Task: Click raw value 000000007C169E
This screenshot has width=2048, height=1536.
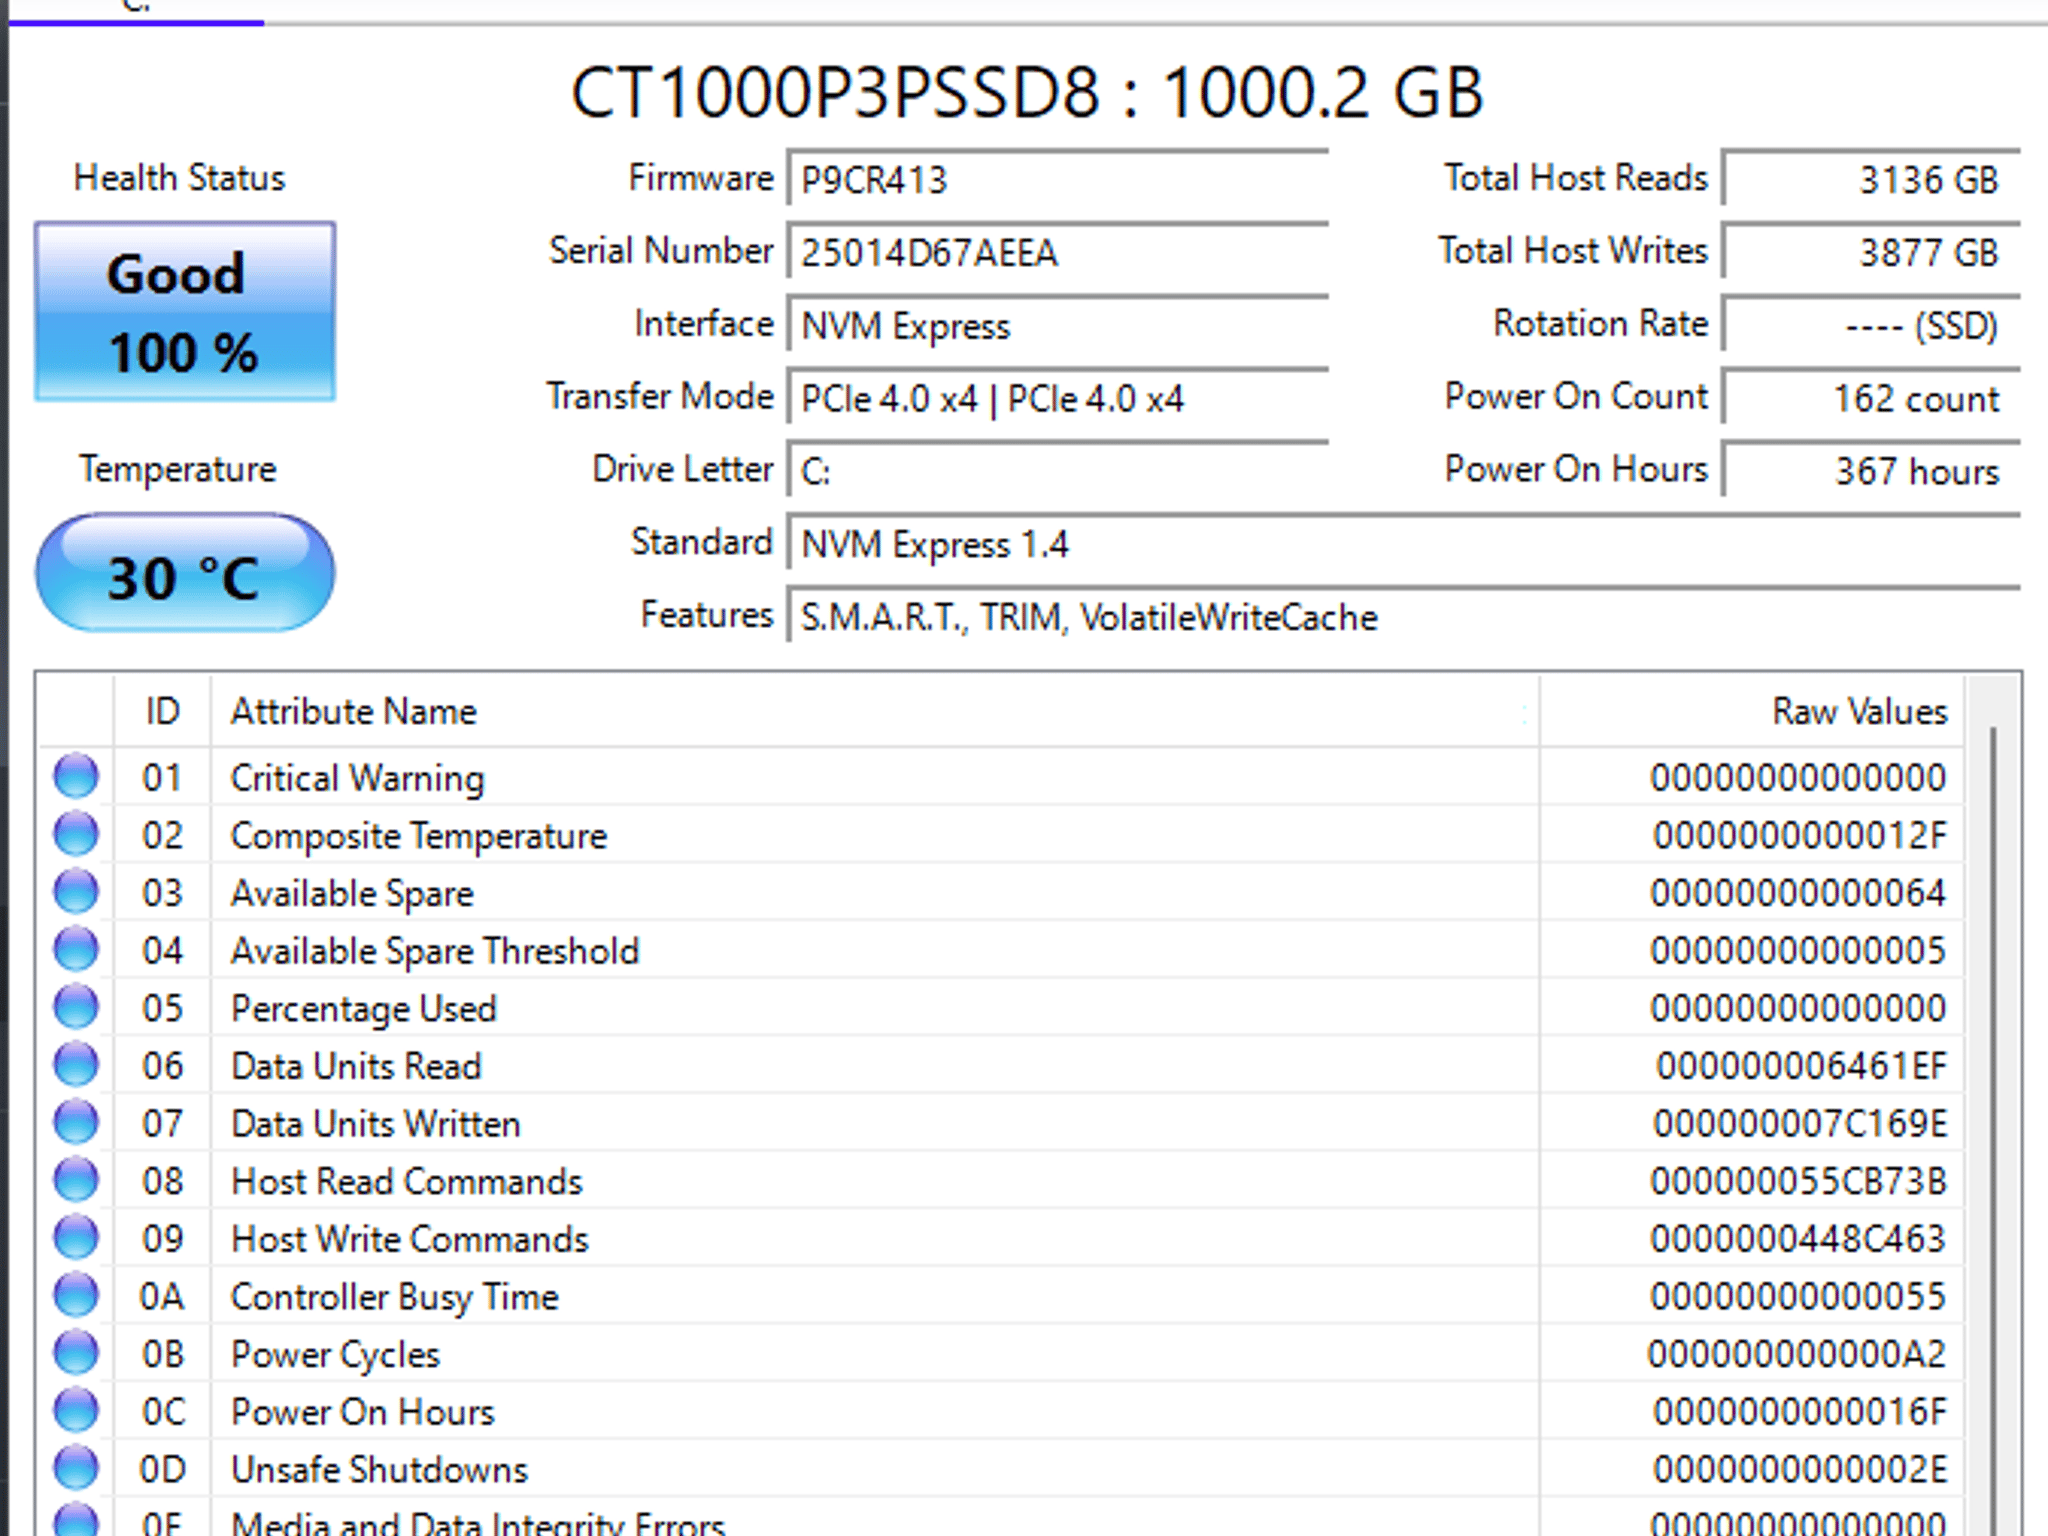Action: 1800,1124
